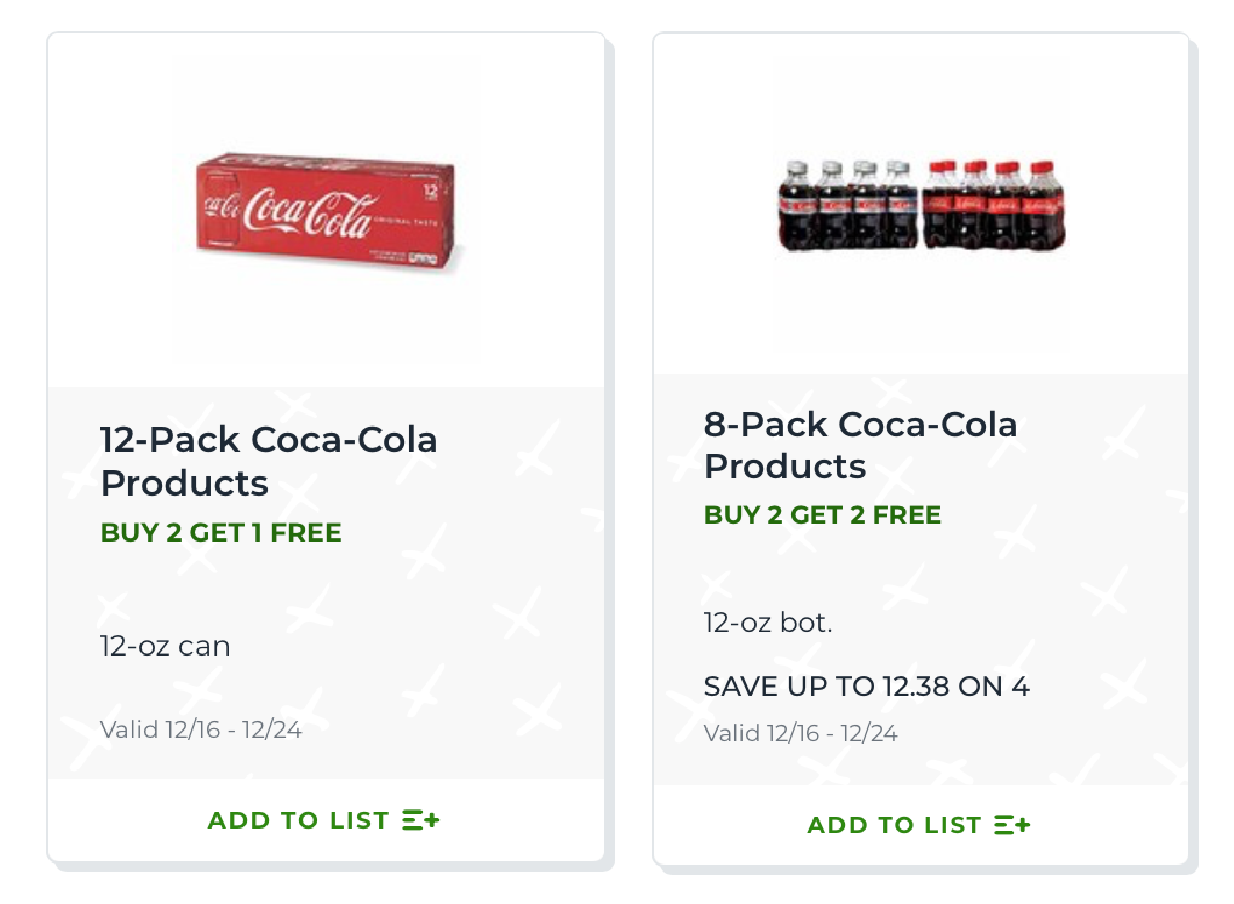This screenshot has width=1234, height=904.
Task: Click the can picture on the box's left end
Action: point(219,207)
